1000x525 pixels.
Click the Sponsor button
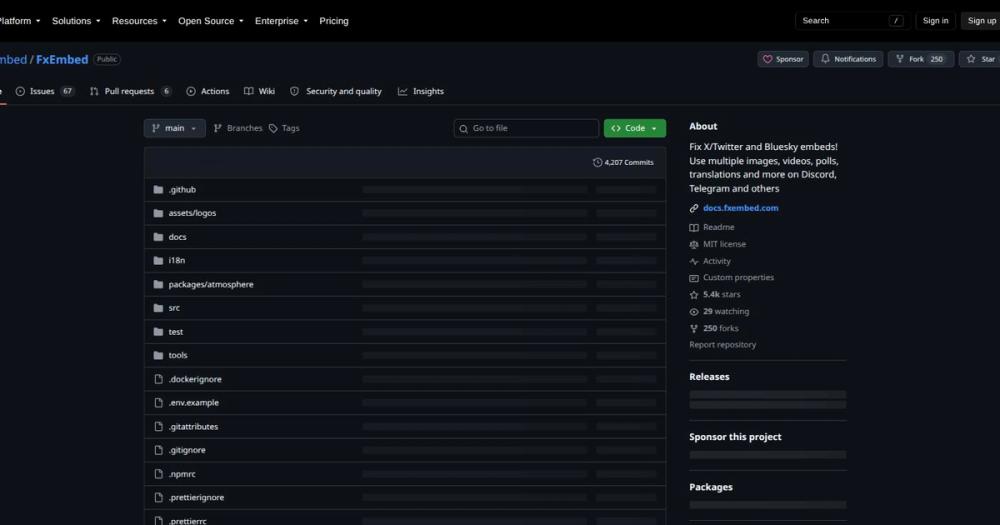coord(783,59)
